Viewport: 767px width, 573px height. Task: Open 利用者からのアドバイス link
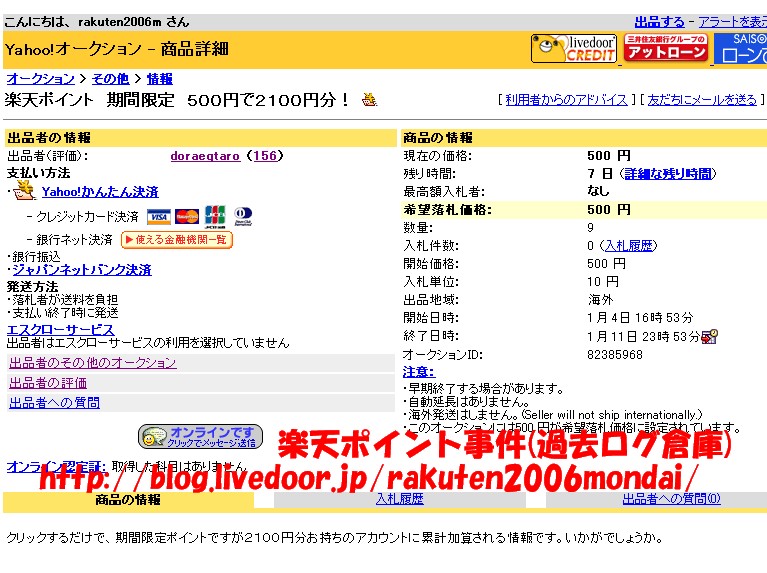tap(566, 100)
